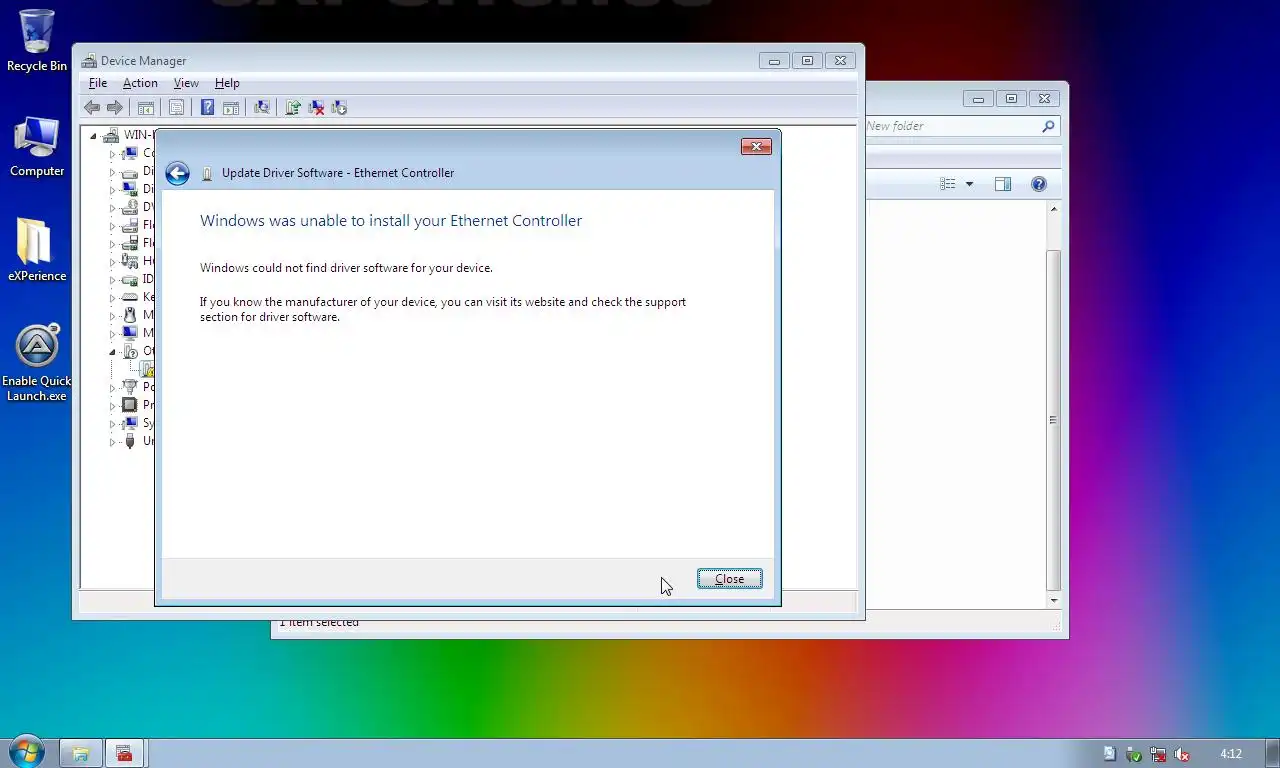Select the Mice category icon in device tree
This screenshot has width=1280, height=768.
click(x=129, y=315)
